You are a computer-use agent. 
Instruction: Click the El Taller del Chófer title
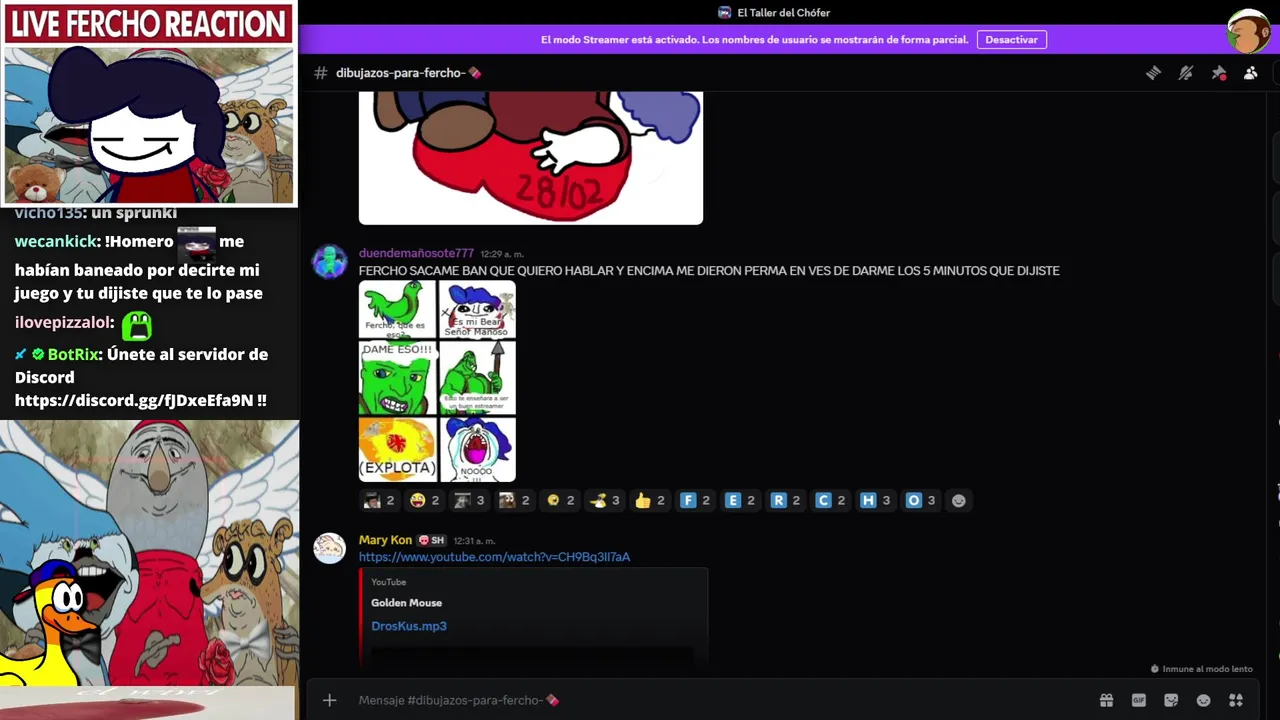point(783,13)
